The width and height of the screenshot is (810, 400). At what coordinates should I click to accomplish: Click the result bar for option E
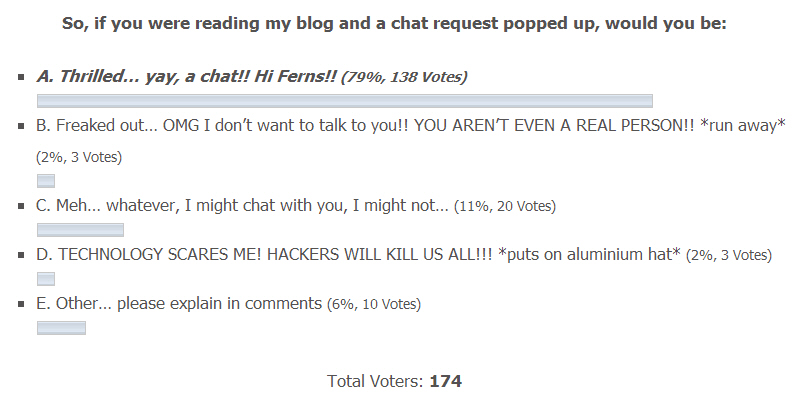pos(61,327)
